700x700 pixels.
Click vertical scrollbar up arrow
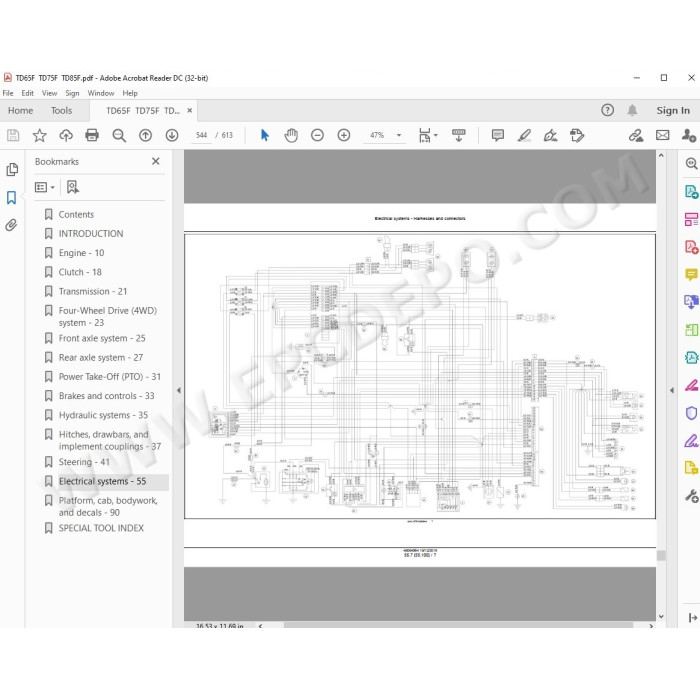point(661,156)
